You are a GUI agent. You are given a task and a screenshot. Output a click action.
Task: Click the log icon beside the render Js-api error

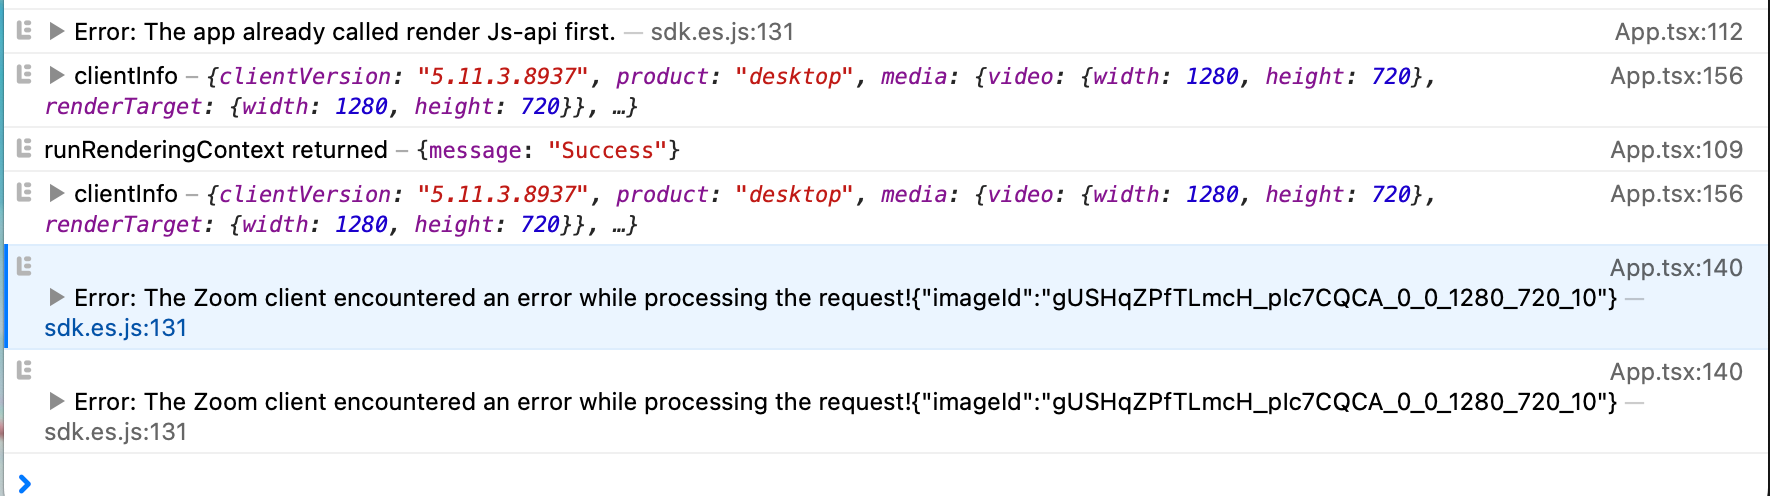(25, 31)
